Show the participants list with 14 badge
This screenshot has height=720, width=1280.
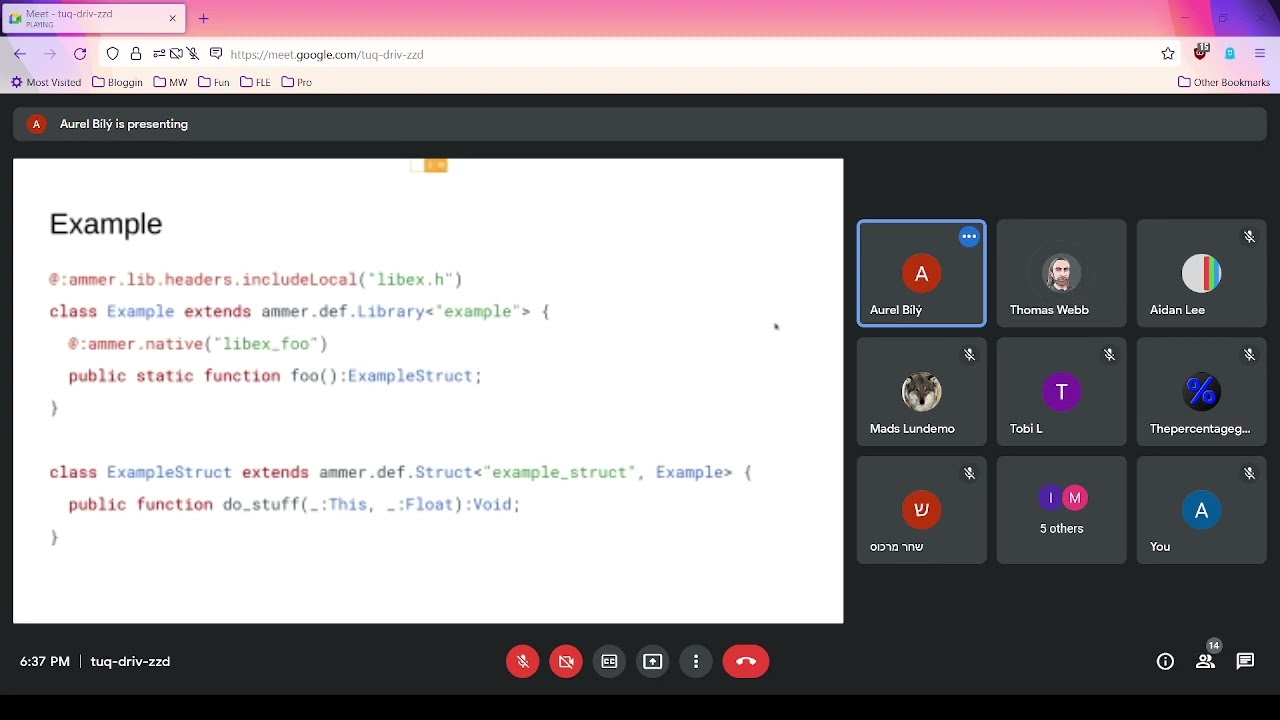[1208, 660]
